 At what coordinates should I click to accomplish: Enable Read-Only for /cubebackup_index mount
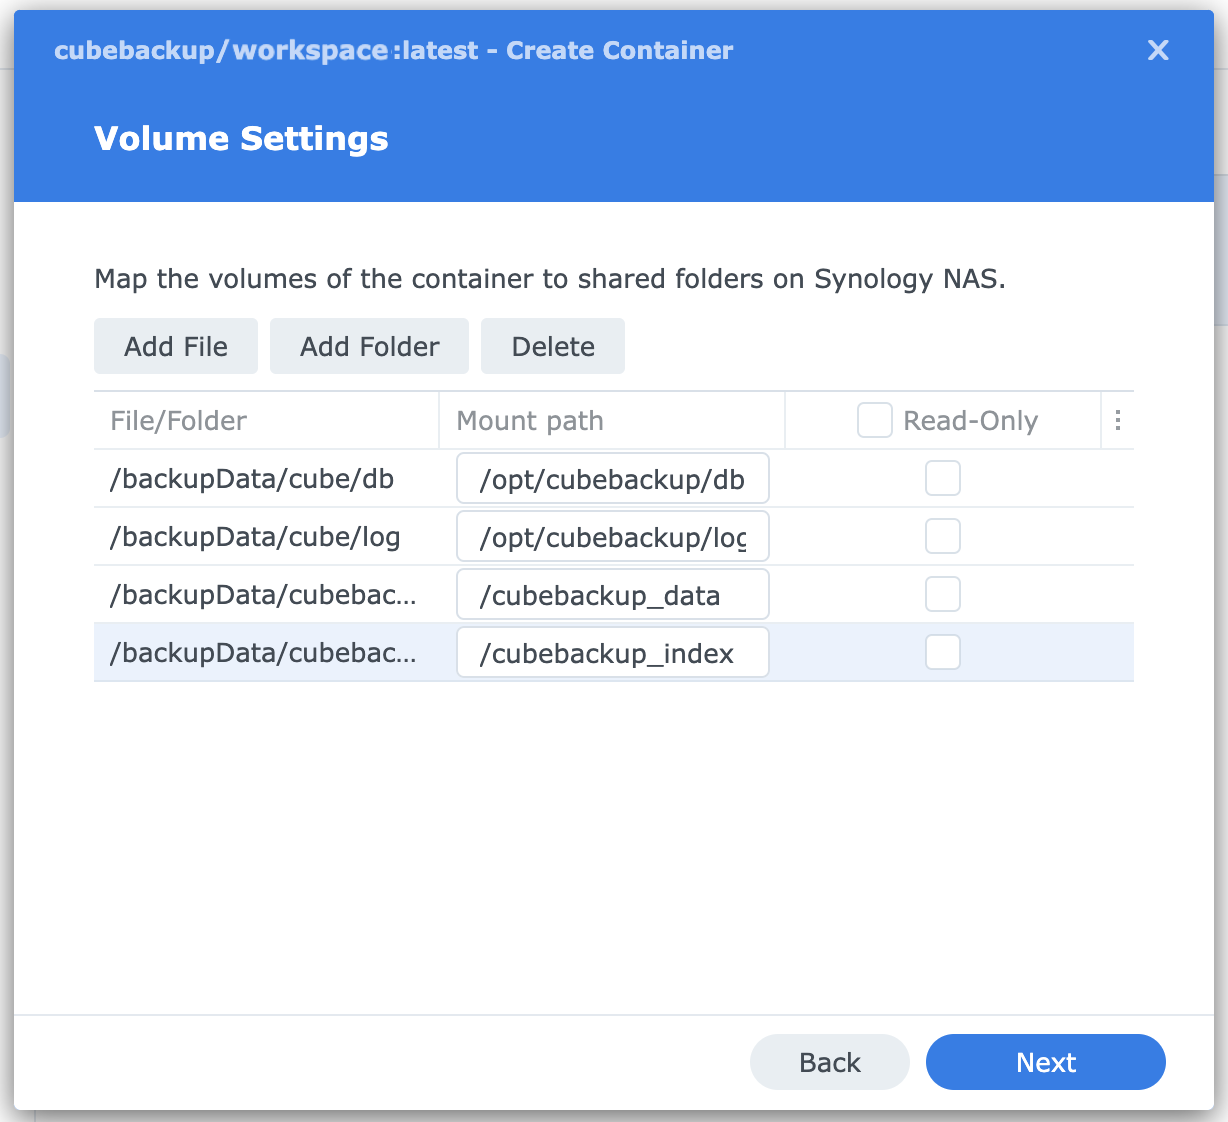click(943, 653)
